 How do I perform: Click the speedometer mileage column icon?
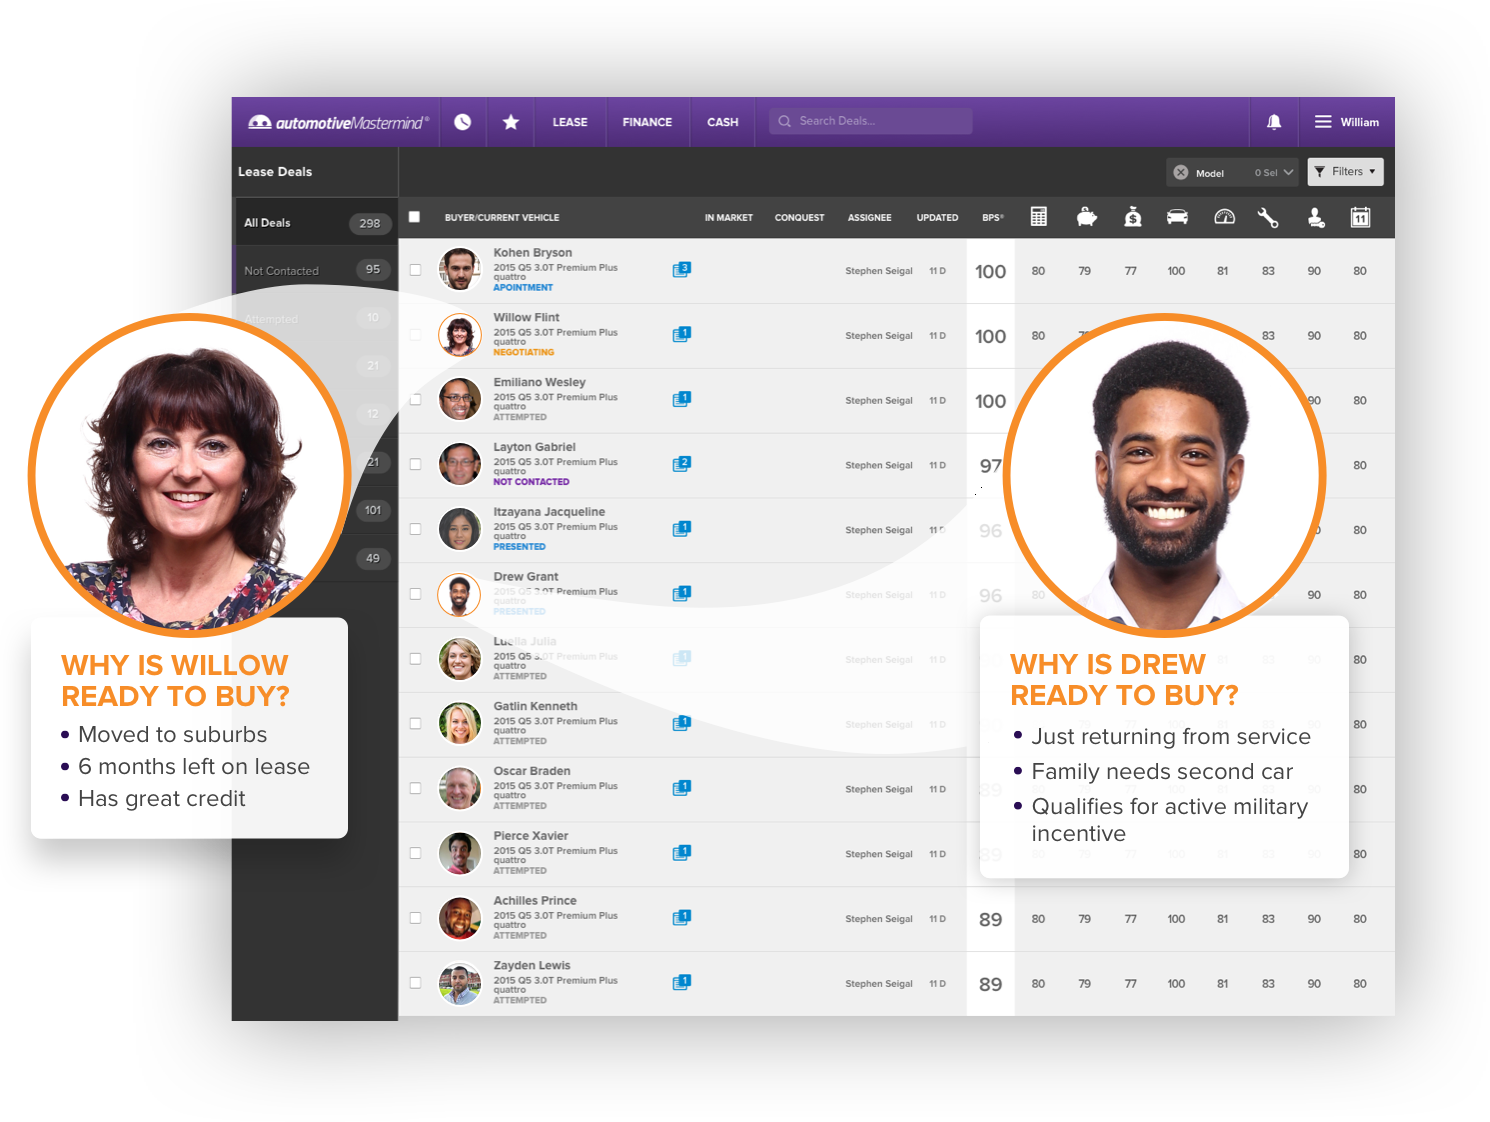(1224, 217)
